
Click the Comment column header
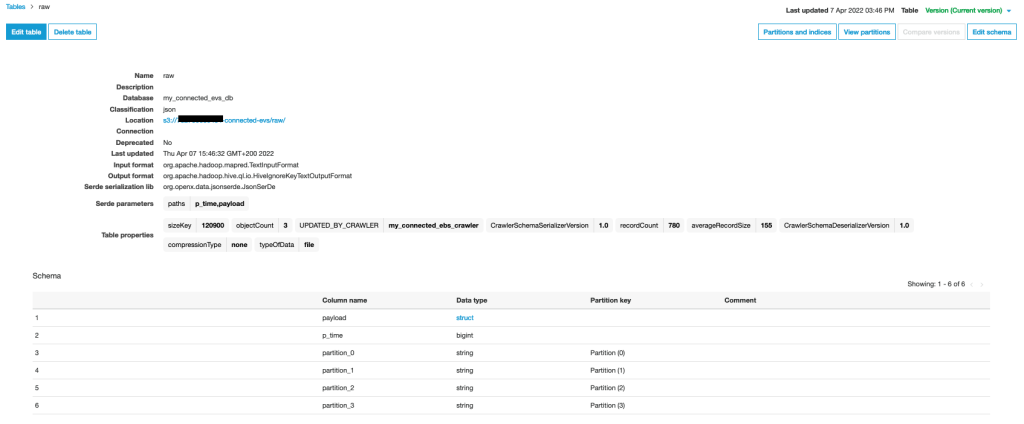[740, 300]
